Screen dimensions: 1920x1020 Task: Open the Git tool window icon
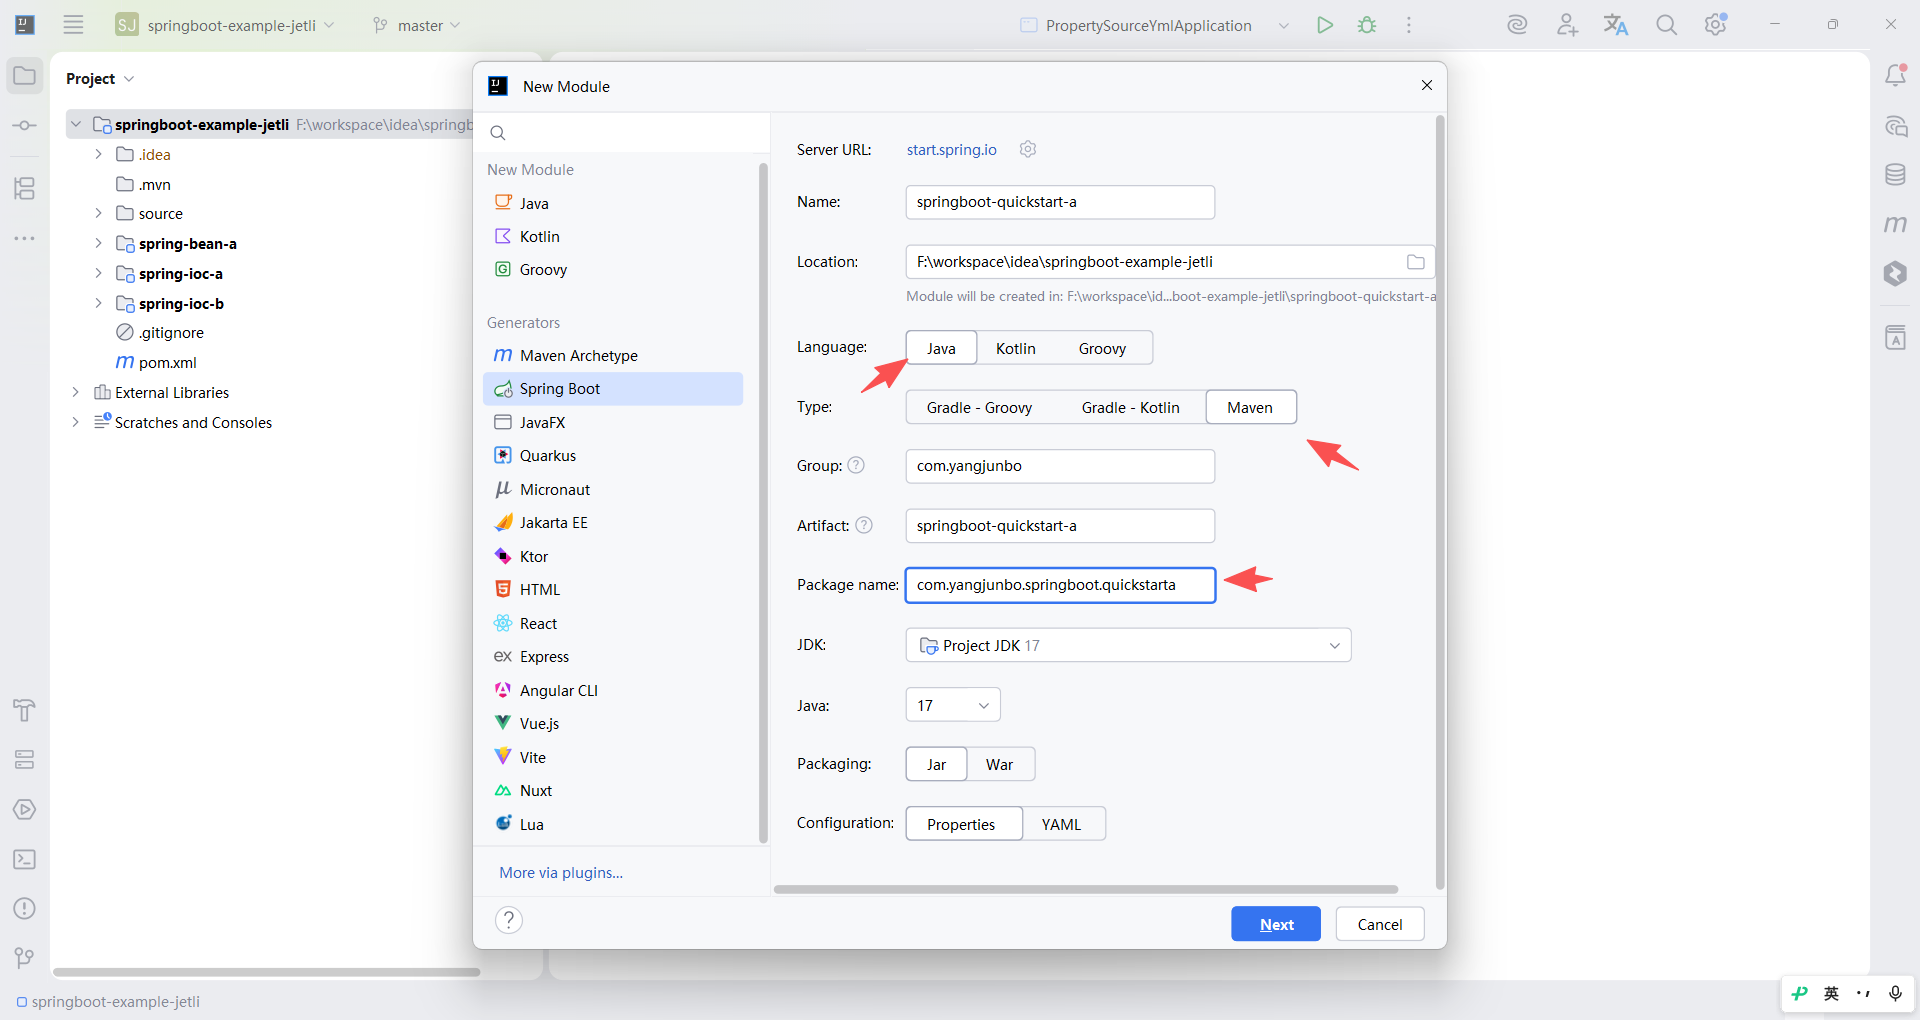(25, 958)
